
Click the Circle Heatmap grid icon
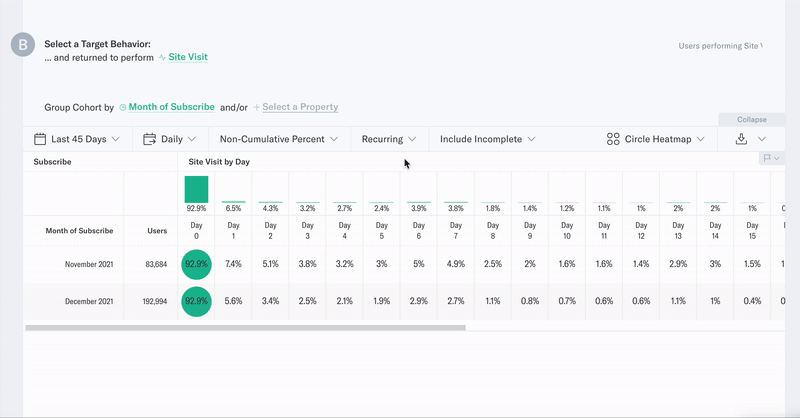[x=613, y=139]
